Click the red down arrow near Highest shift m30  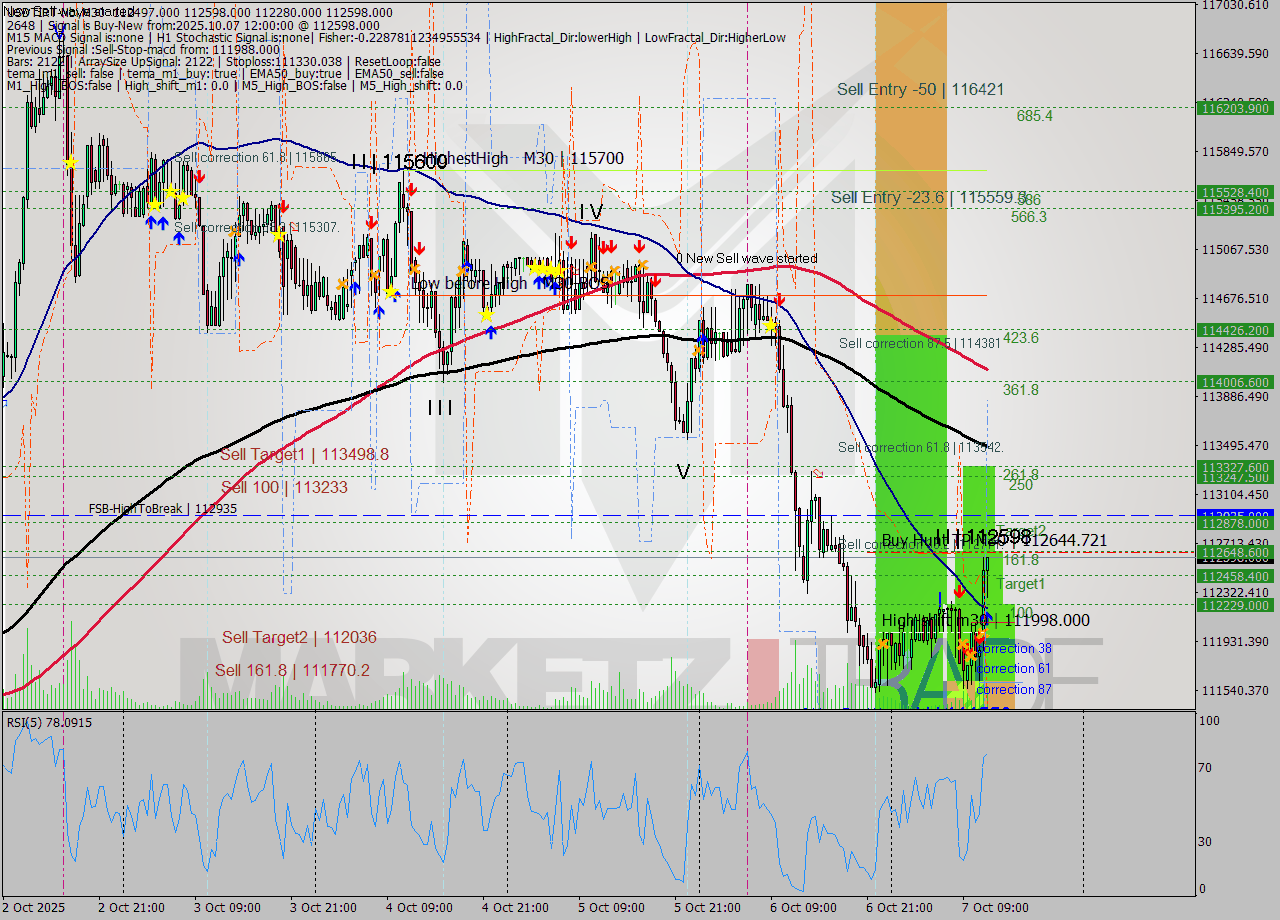coord(959,592)
